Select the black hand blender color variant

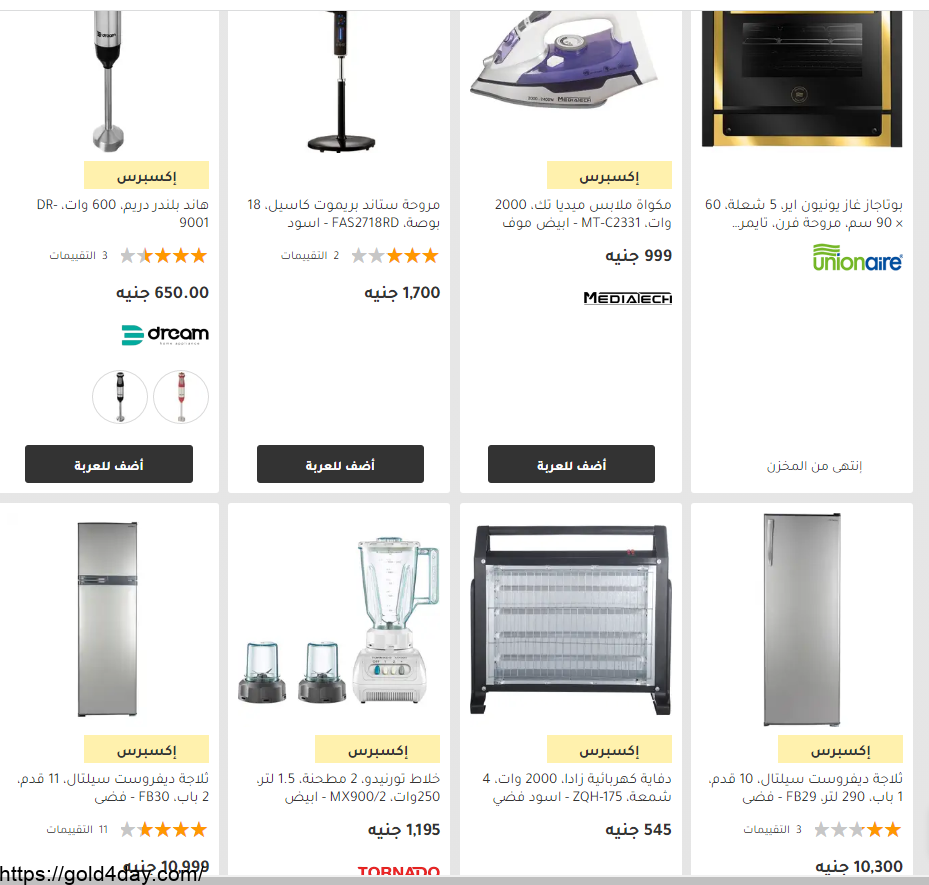click(x=120, y=396)
